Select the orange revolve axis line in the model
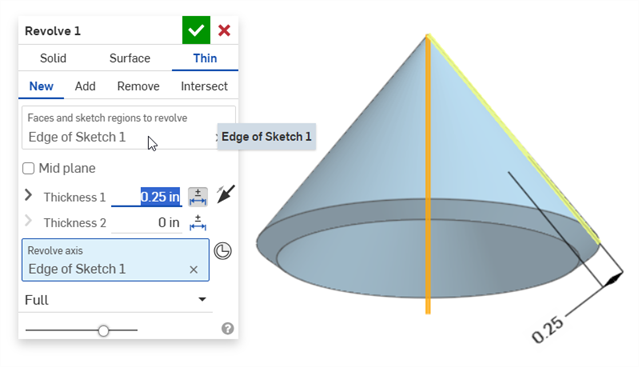639x367 pixels. click(428, 175)
